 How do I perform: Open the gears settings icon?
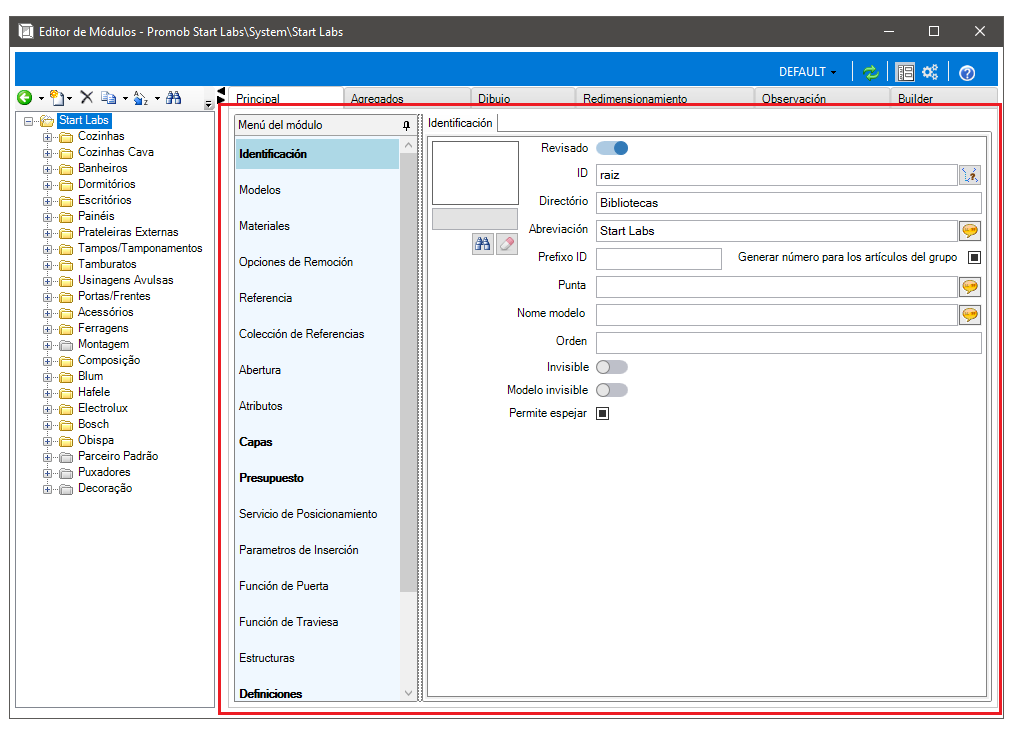pos(929,72)
